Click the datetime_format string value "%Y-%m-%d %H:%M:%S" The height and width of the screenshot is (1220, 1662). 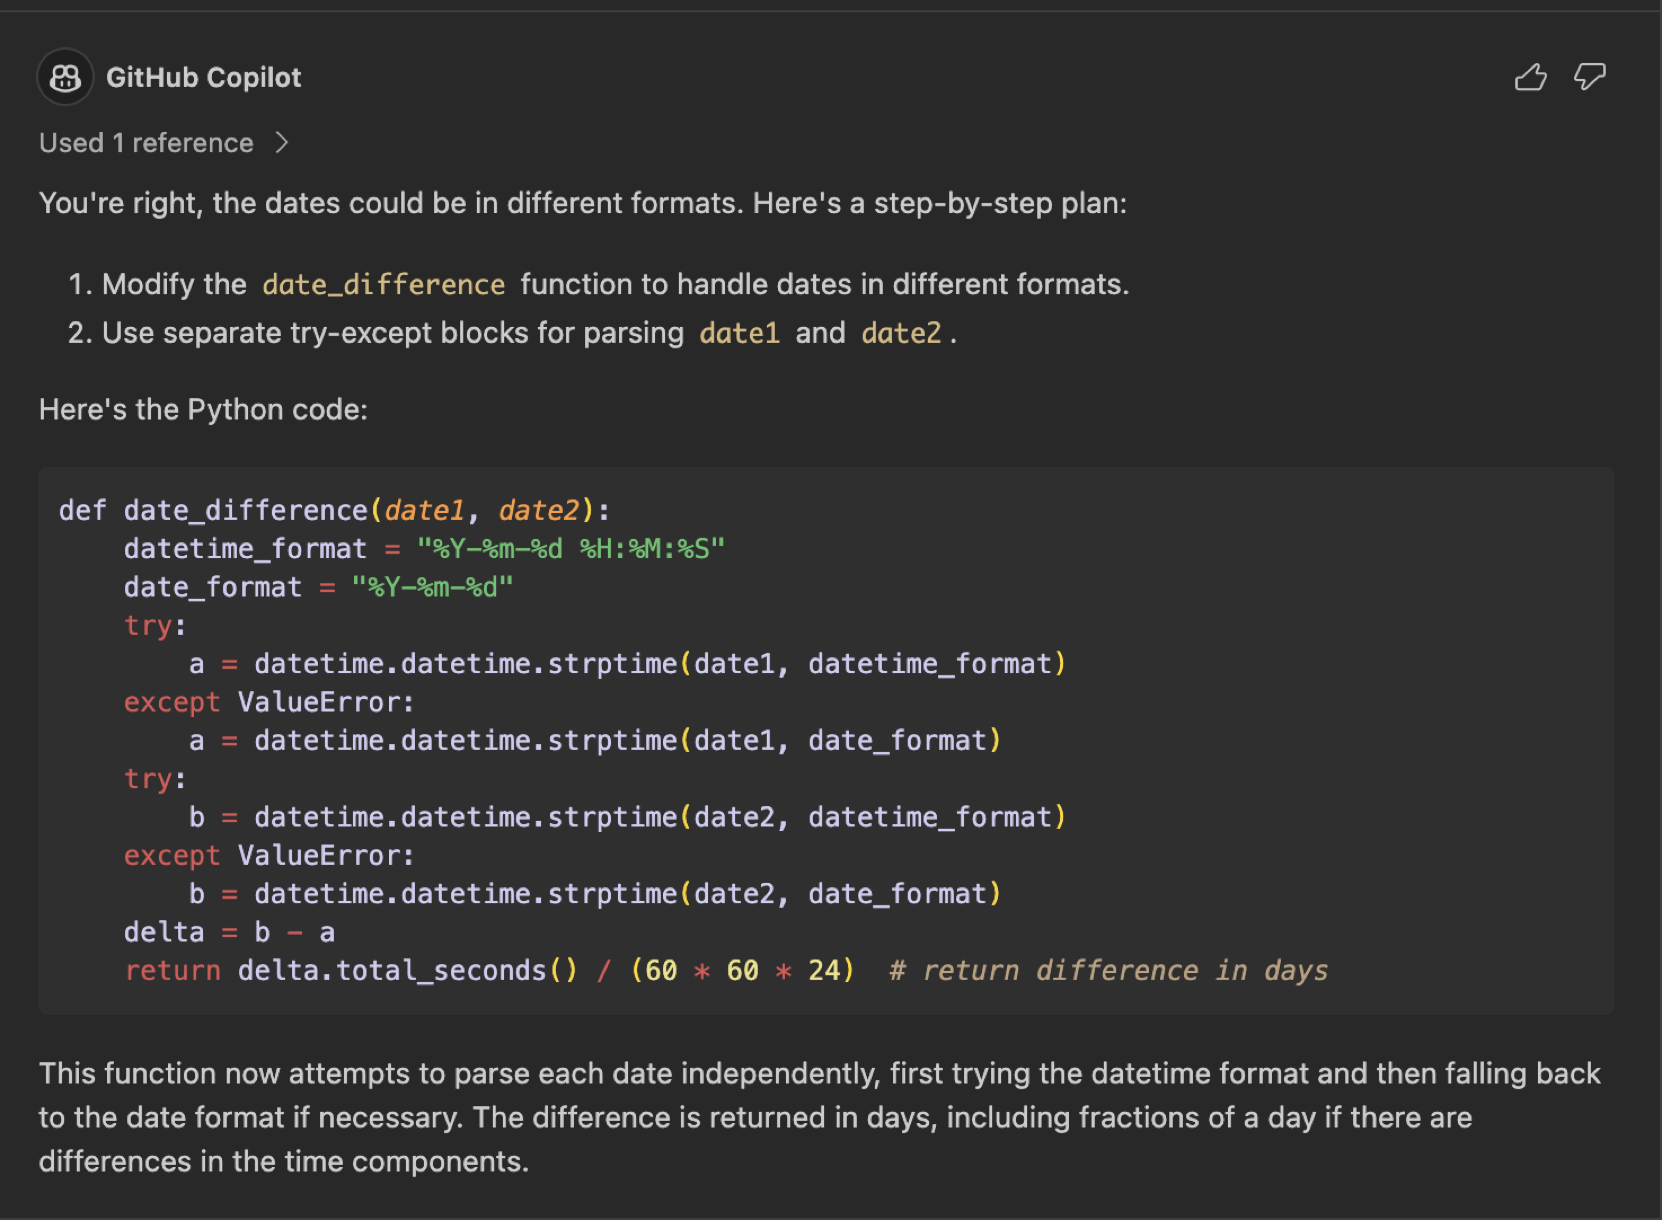click(570, 549)
